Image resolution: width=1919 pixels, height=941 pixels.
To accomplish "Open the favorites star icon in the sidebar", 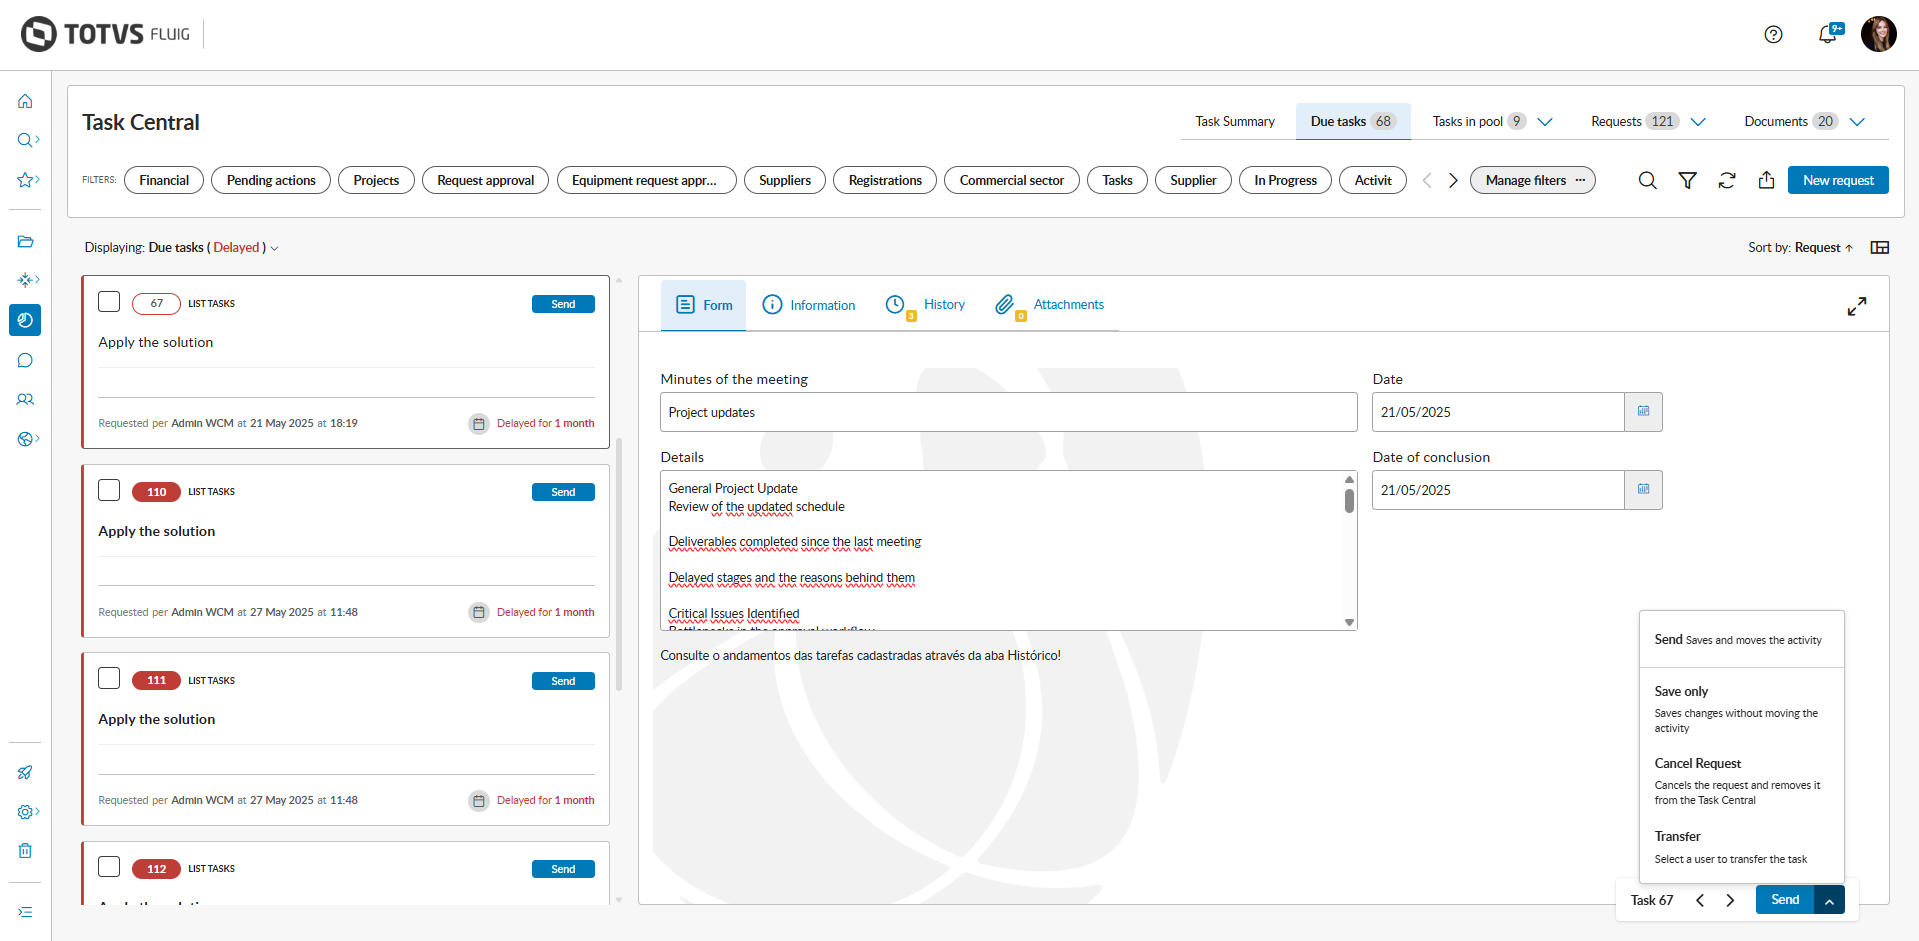I will pos(27,180).
